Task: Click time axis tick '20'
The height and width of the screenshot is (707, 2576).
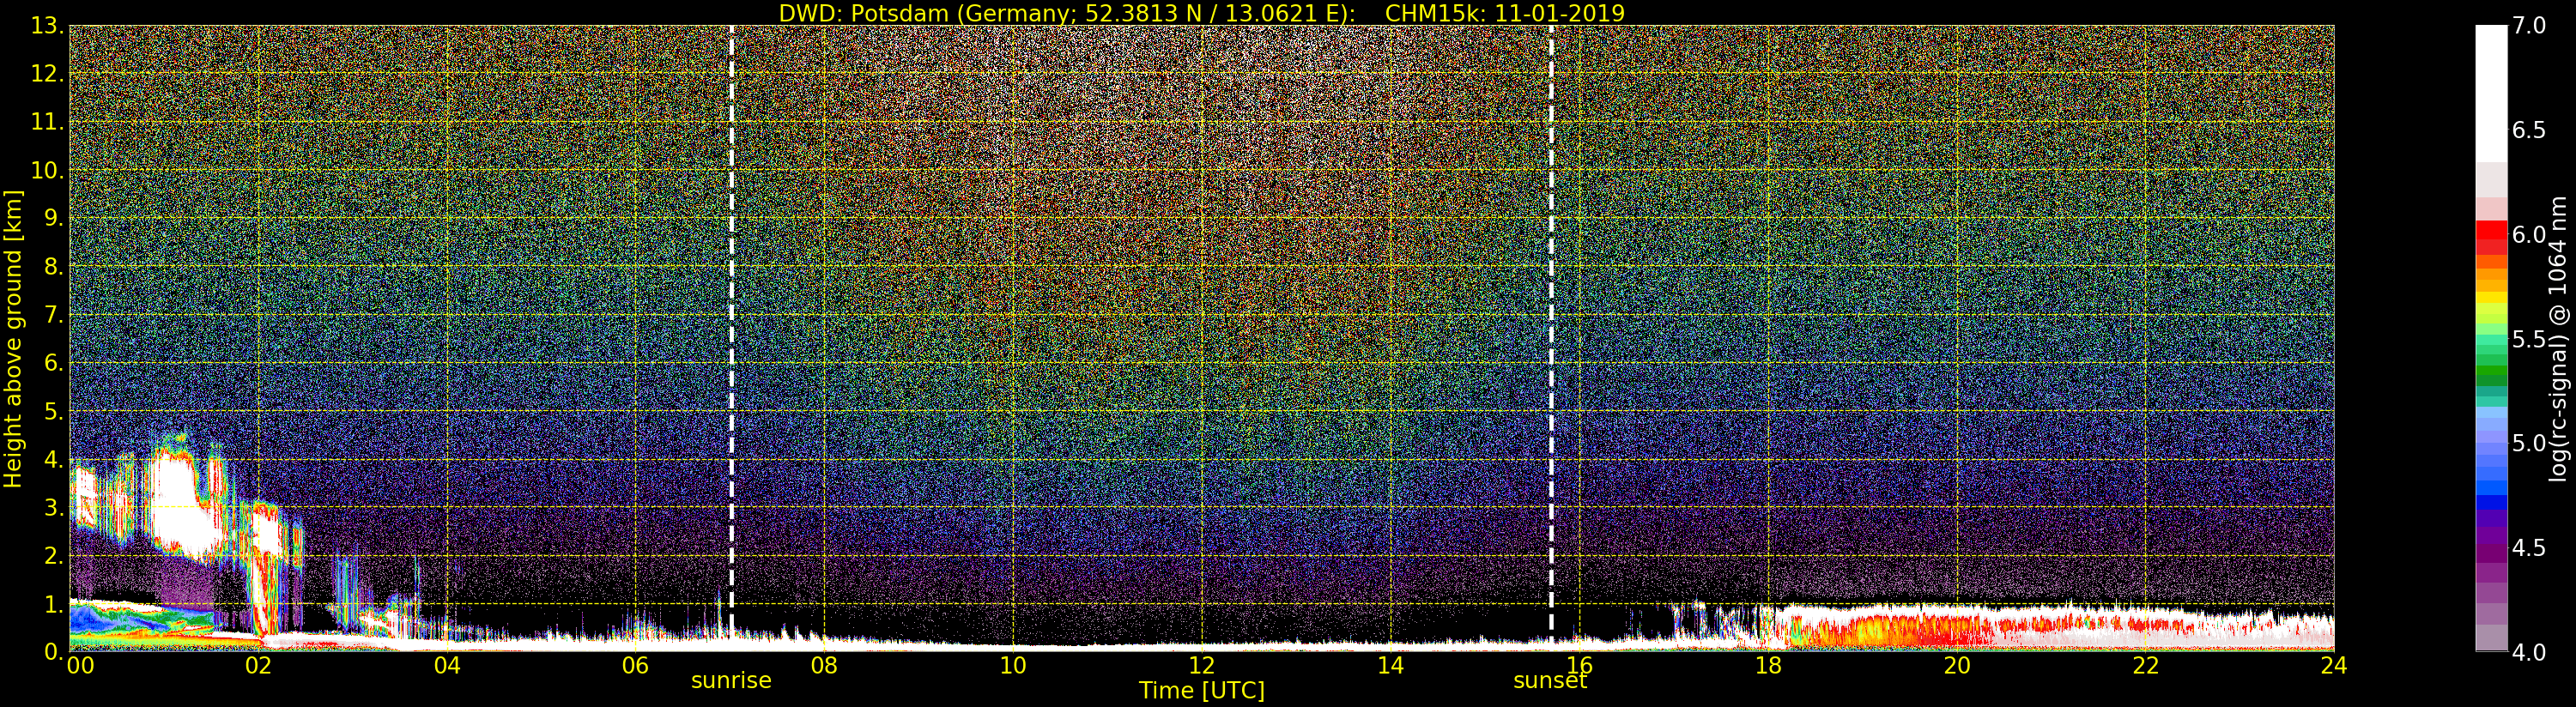Action: click(1956, 666)
